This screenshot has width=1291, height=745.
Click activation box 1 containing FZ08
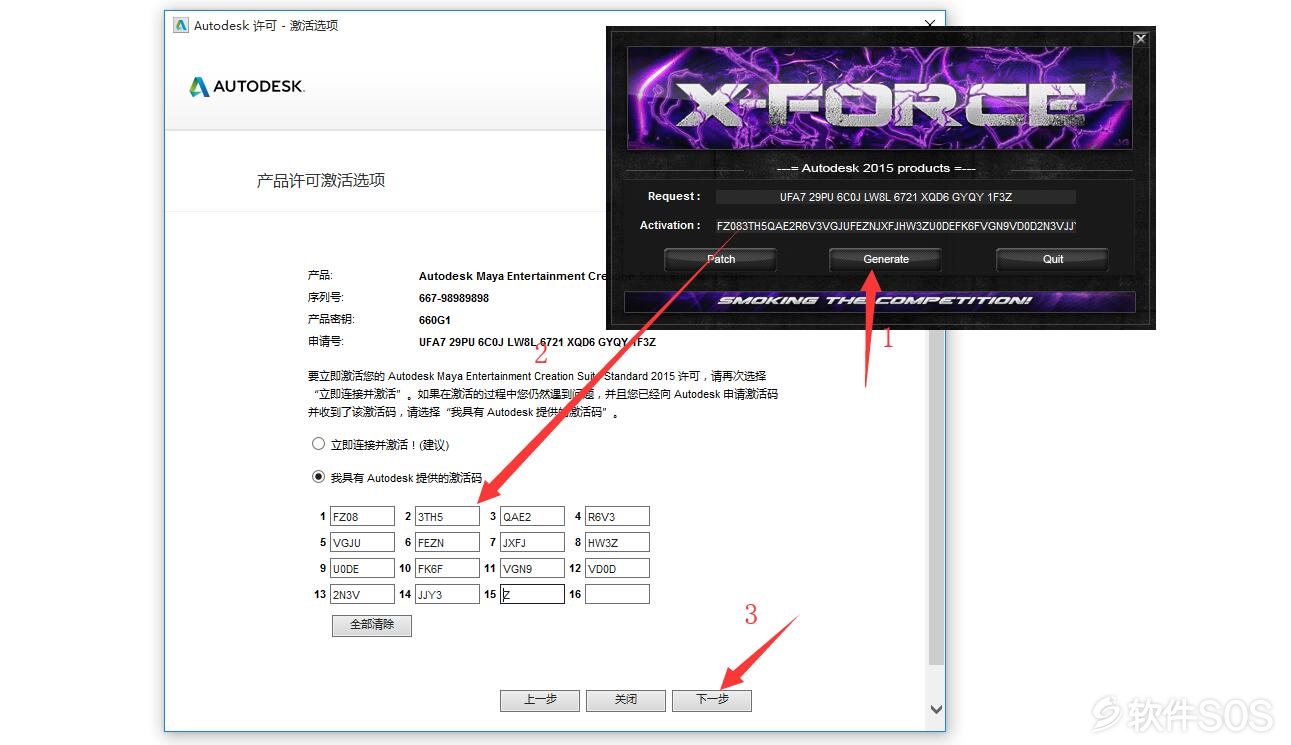click(x=362, y=517)
